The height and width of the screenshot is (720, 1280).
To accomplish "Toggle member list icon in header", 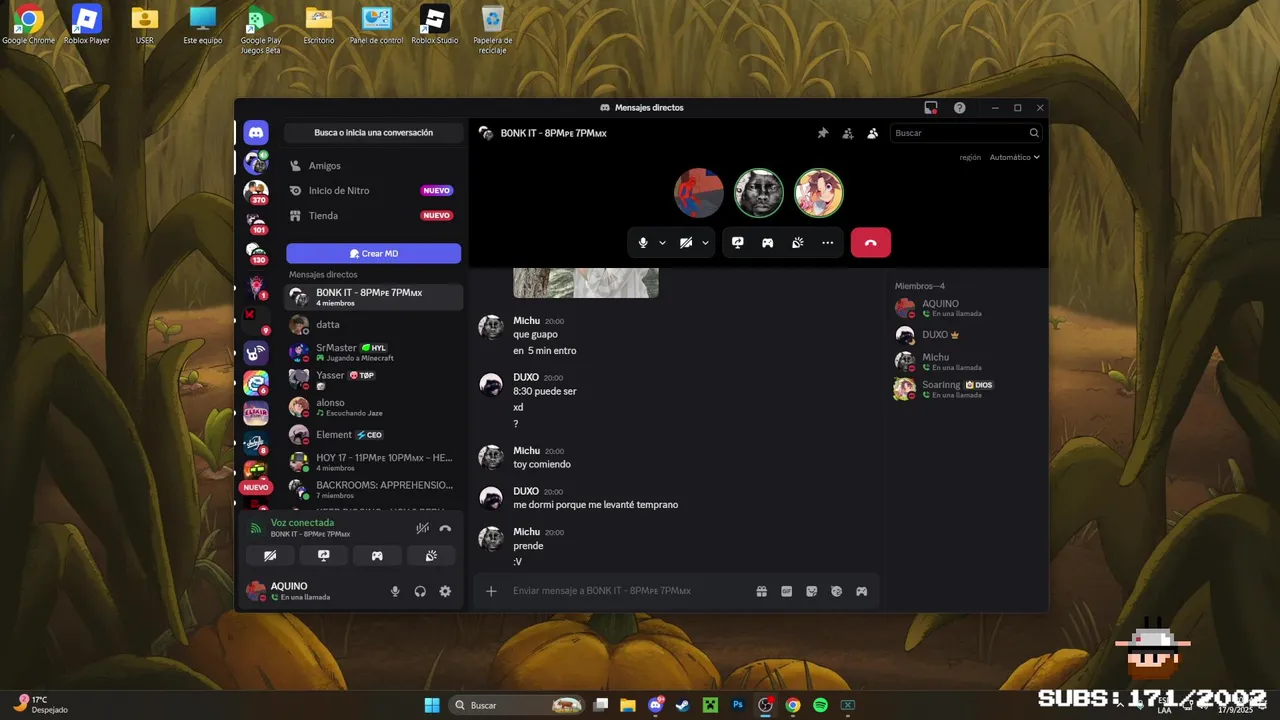I will pos(873,133).
